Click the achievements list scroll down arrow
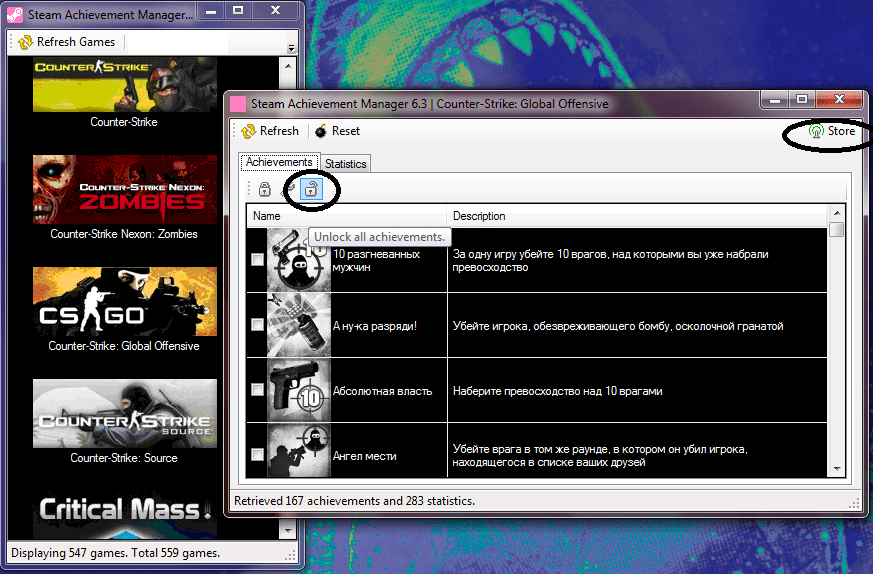Screen dimensions: 873x574 point(837,469)
